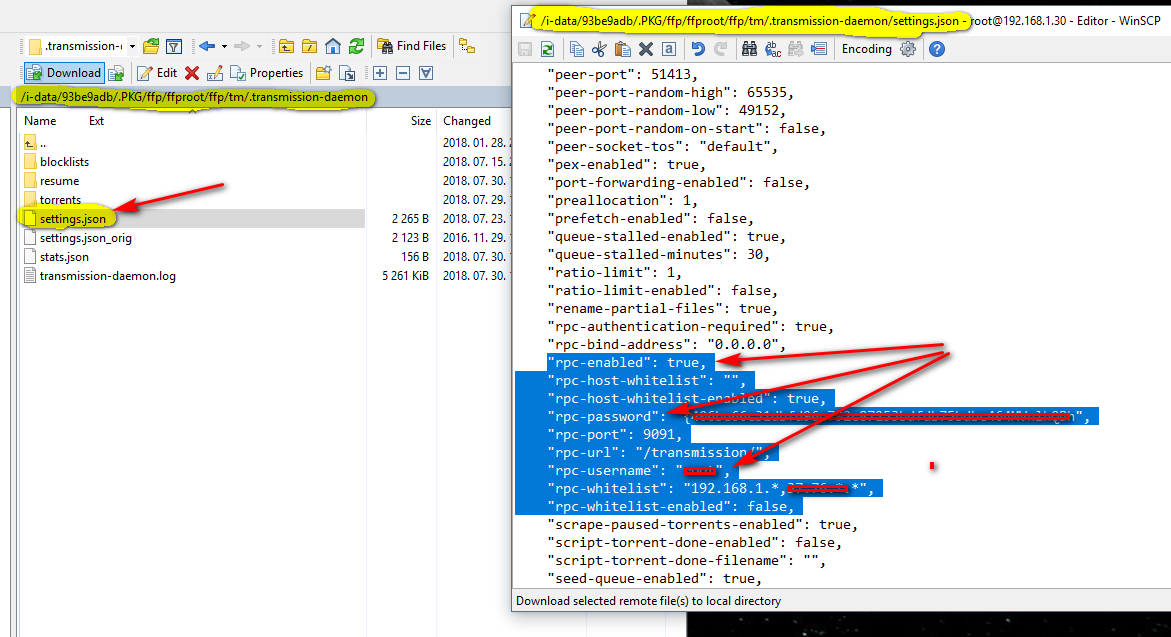
Task: Click the Edit button in file panel
Action: click(x=157, y=73)
